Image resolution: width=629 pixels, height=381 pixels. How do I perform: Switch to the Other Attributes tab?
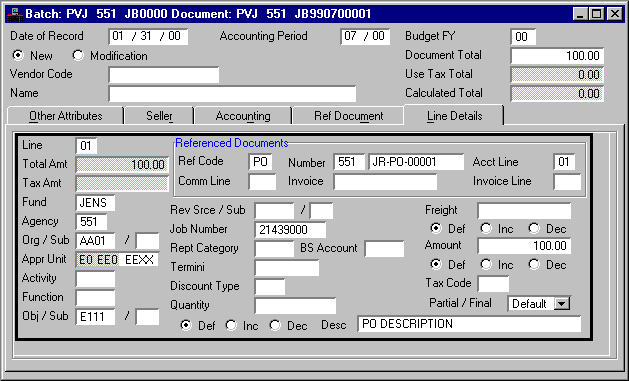(x=66, y=116)
